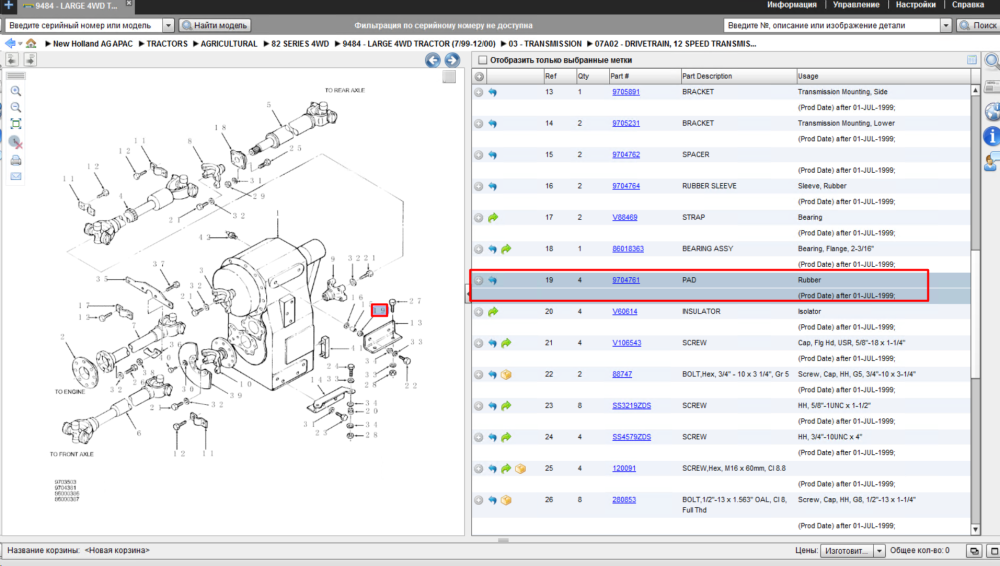1000x566 pixels.
Task: Open part link 9705891
Action: (626, 92)
